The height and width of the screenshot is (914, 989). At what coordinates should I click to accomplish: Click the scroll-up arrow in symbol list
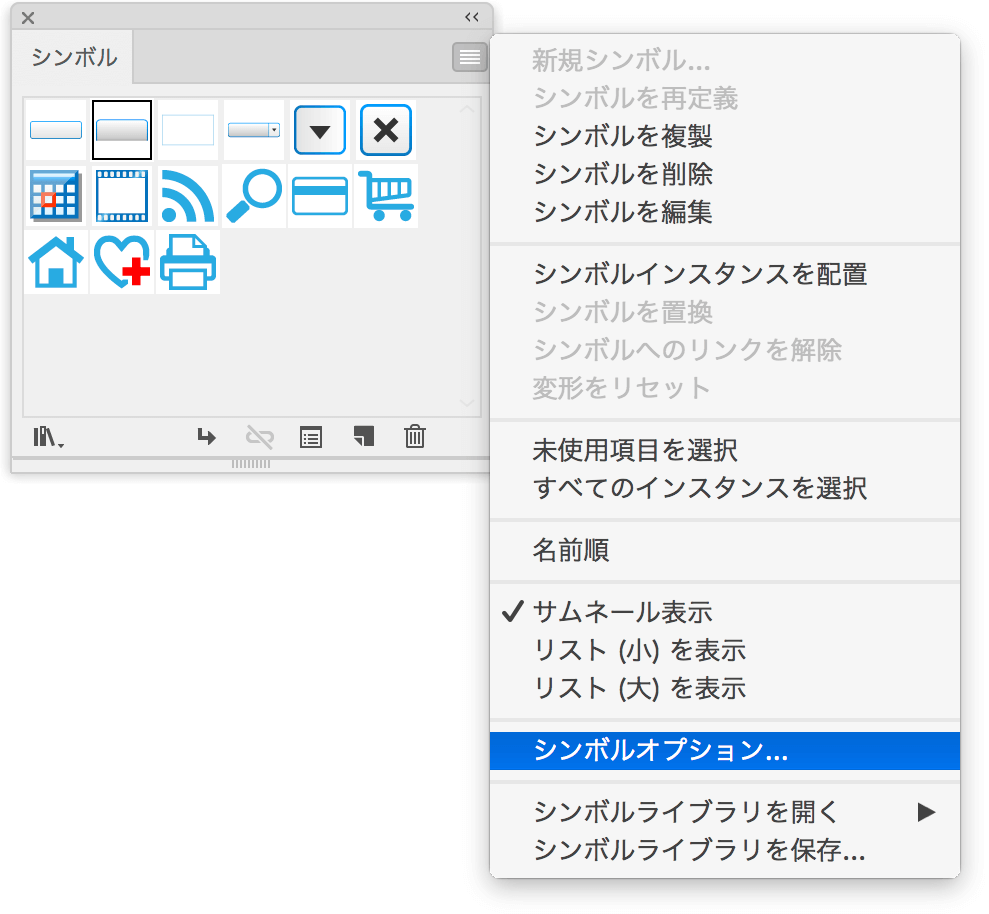click(x=467, y=110)
